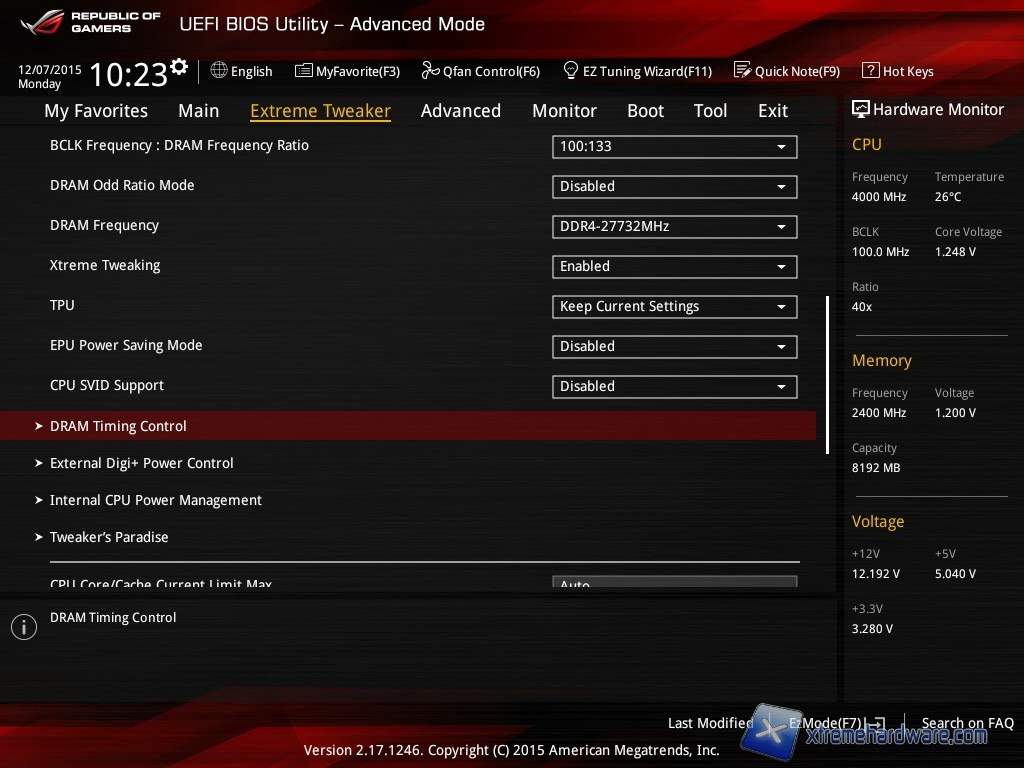Open Quick Note(F9) notepad icon
Image resolution: width=1024 pixels, height=768 pixels.
click(742, 71)
